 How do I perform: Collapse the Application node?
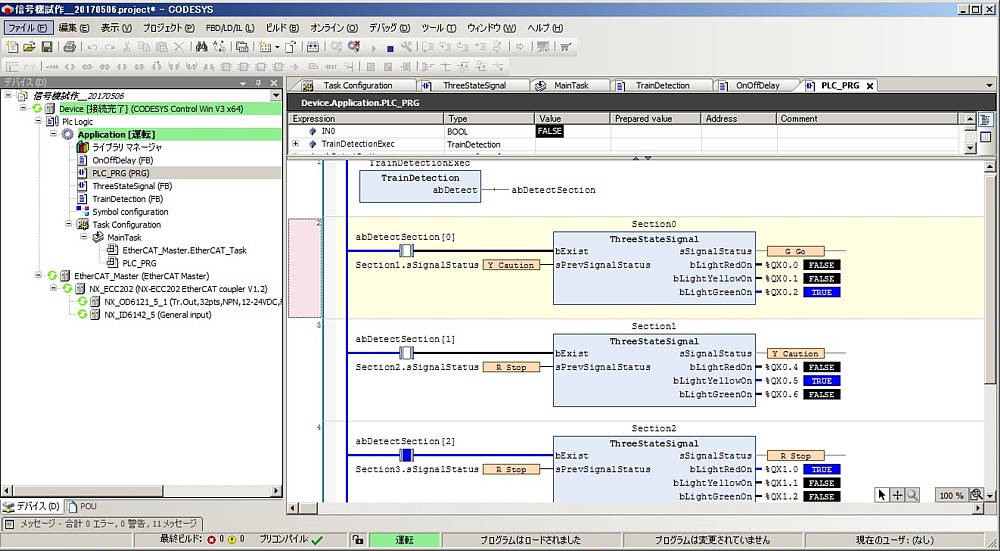click(54, 134)
